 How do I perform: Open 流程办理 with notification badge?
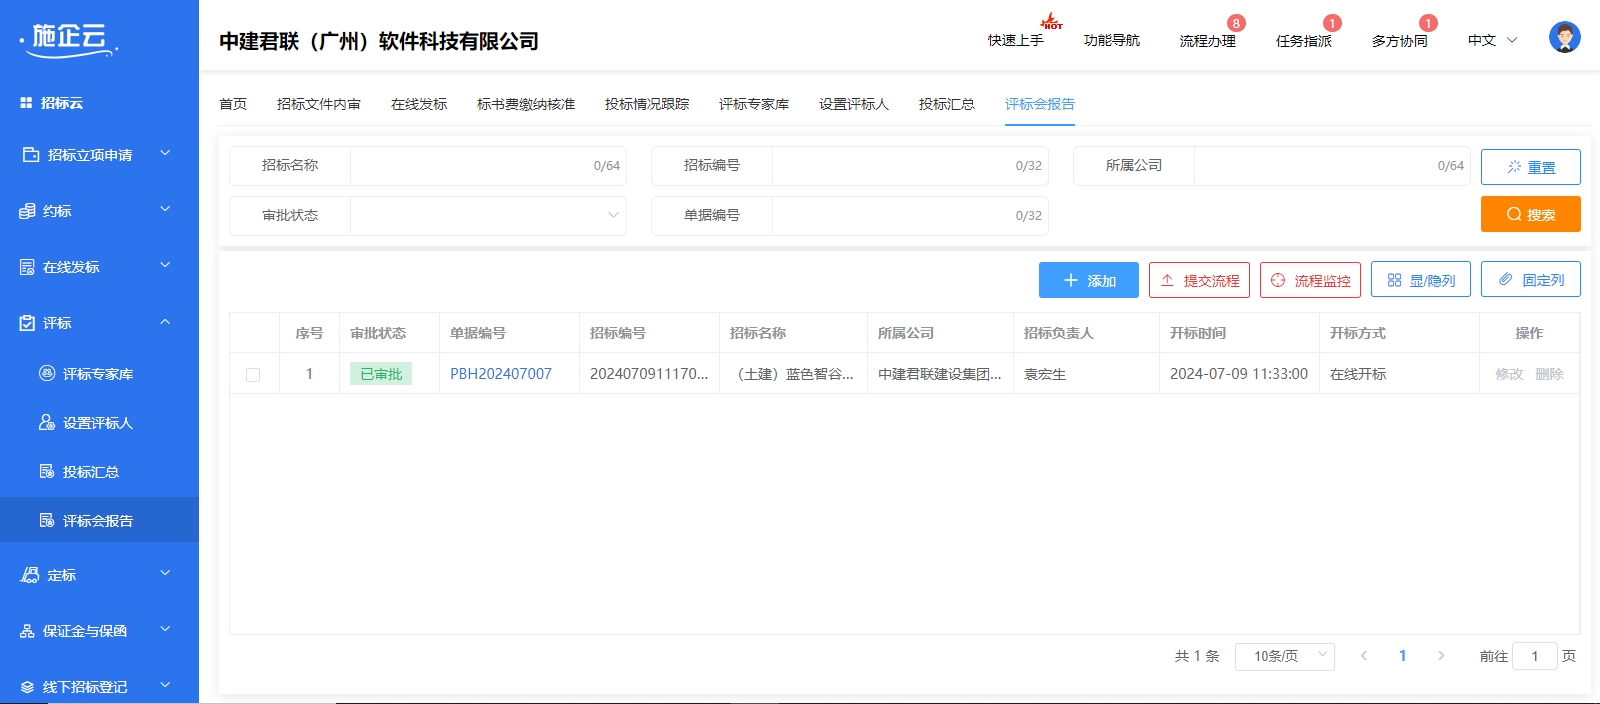tap(1207, 40)
